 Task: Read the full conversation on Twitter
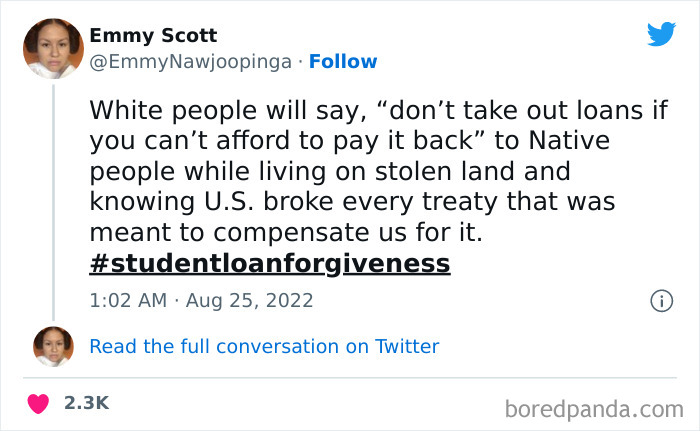(264, 347)
